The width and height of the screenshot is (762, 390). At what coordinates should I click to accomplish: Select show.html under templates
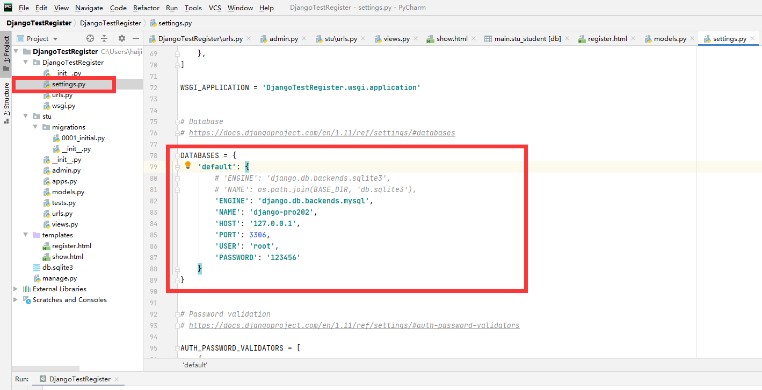click(68, 256)
